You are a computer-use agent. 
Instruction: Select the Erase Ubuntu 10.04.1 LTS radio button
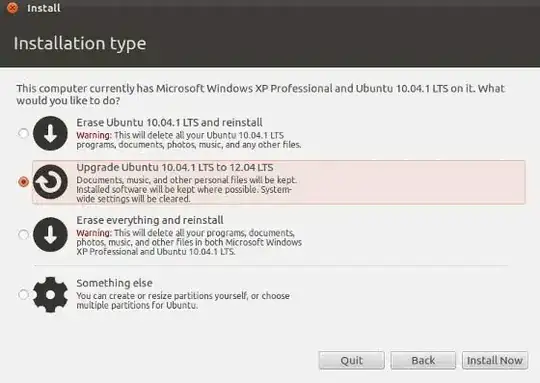click(23, 133)
